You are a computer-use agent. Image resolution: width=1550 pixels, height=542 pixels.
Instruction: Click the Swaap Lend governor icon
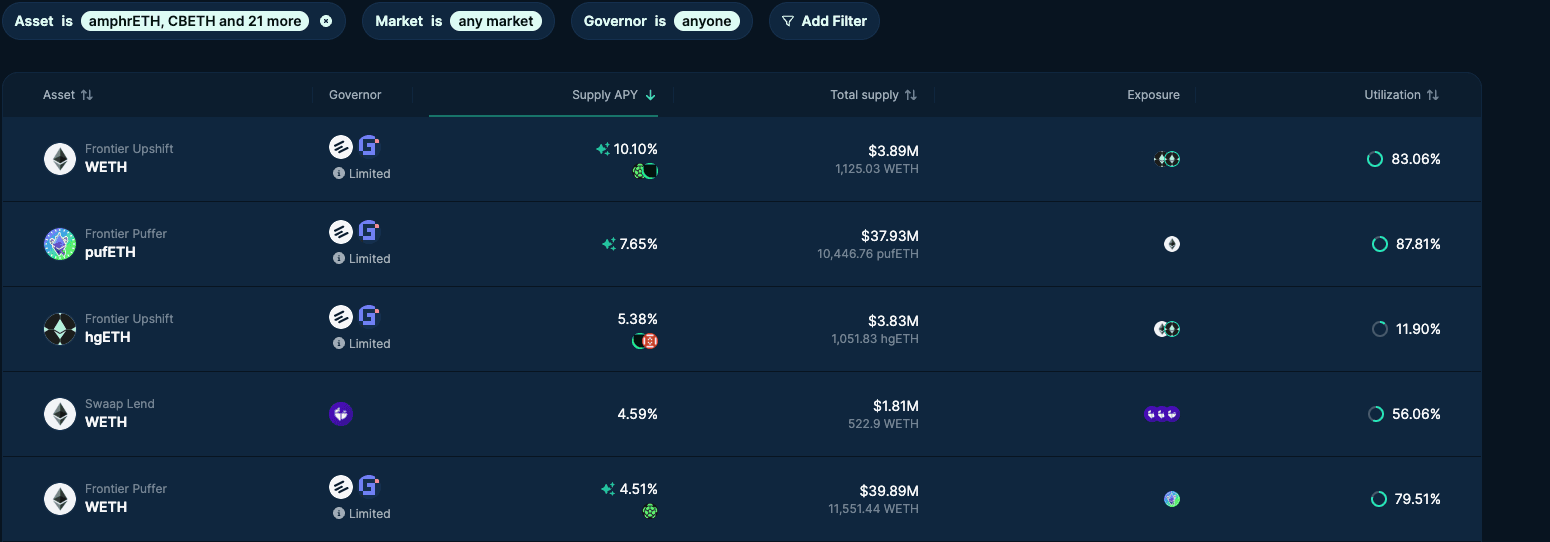[x=341, y=414]
